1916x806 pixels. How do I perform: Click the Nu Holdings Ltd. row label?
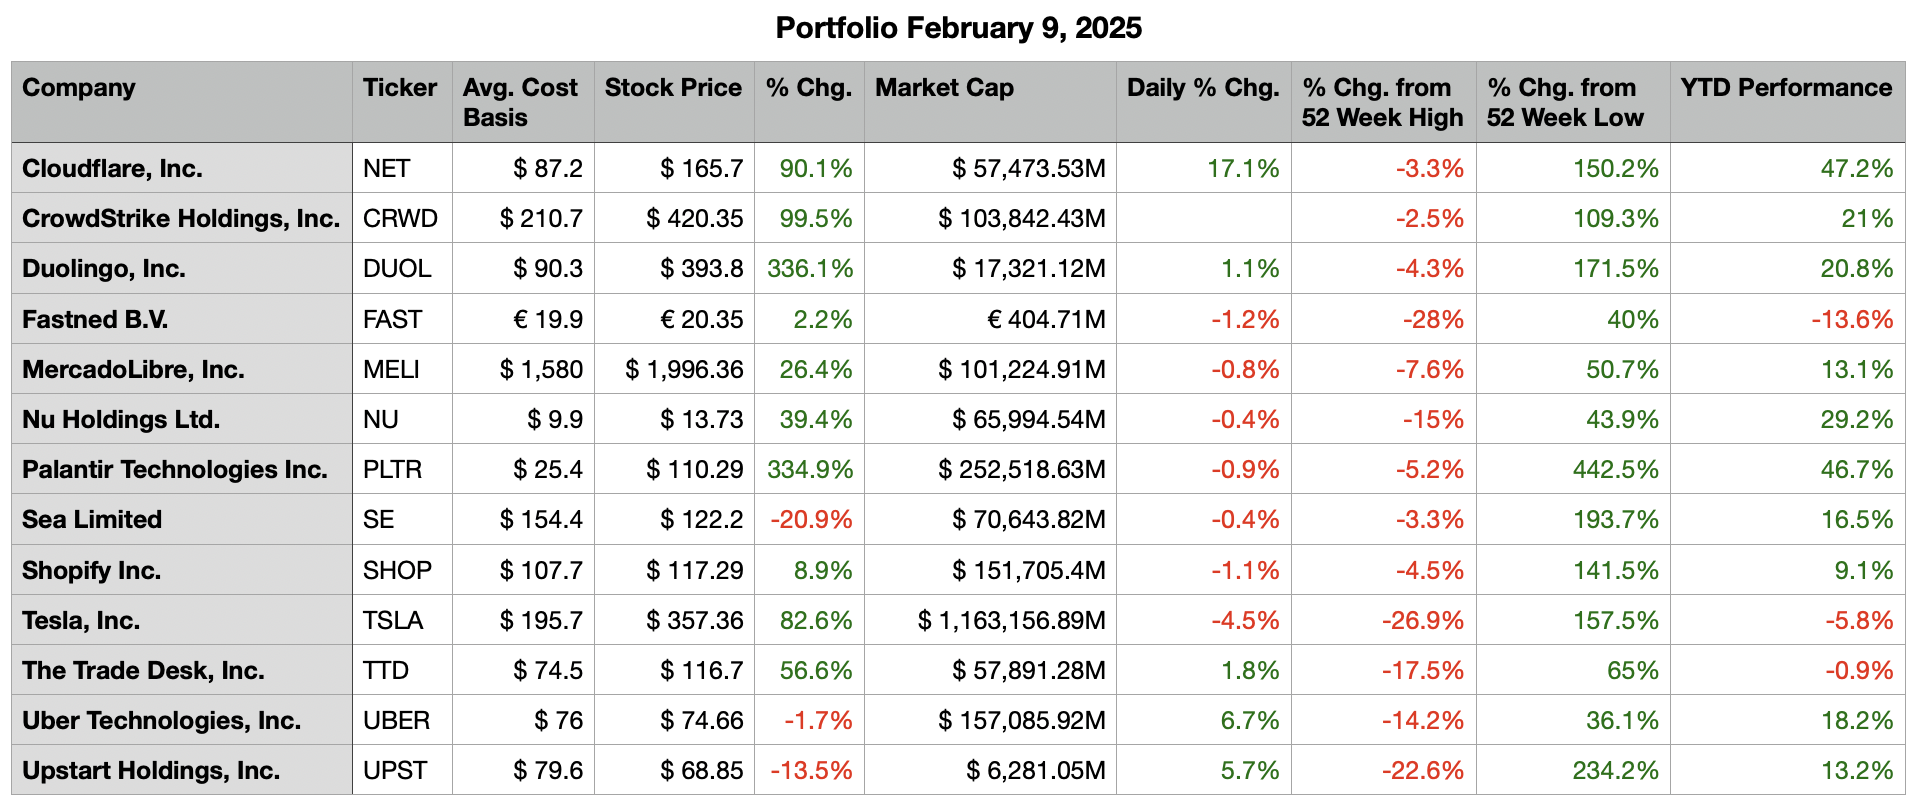(121, 420)
